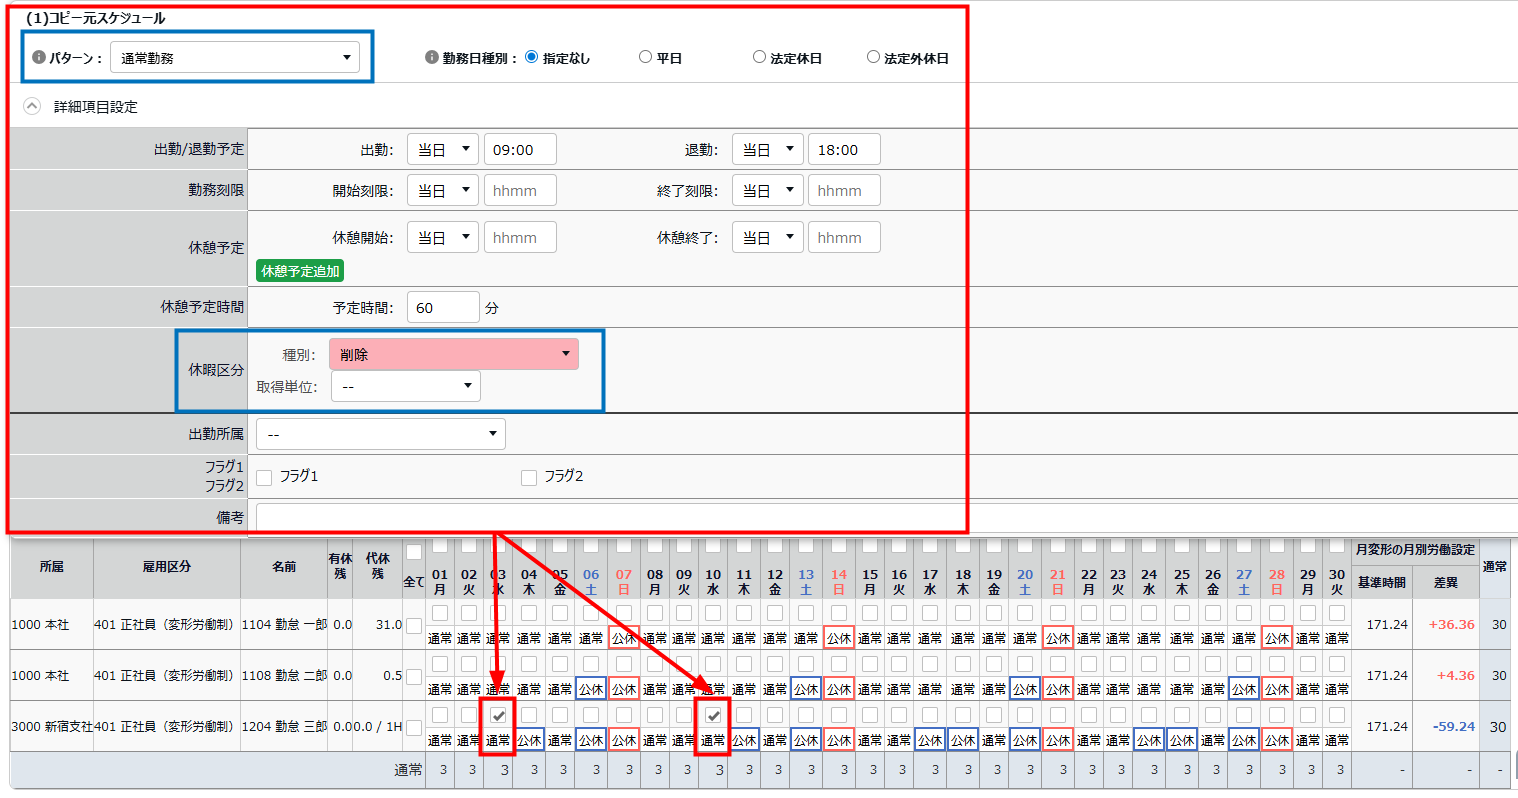Click the 基準時間 column header

tap(1382, 582)
